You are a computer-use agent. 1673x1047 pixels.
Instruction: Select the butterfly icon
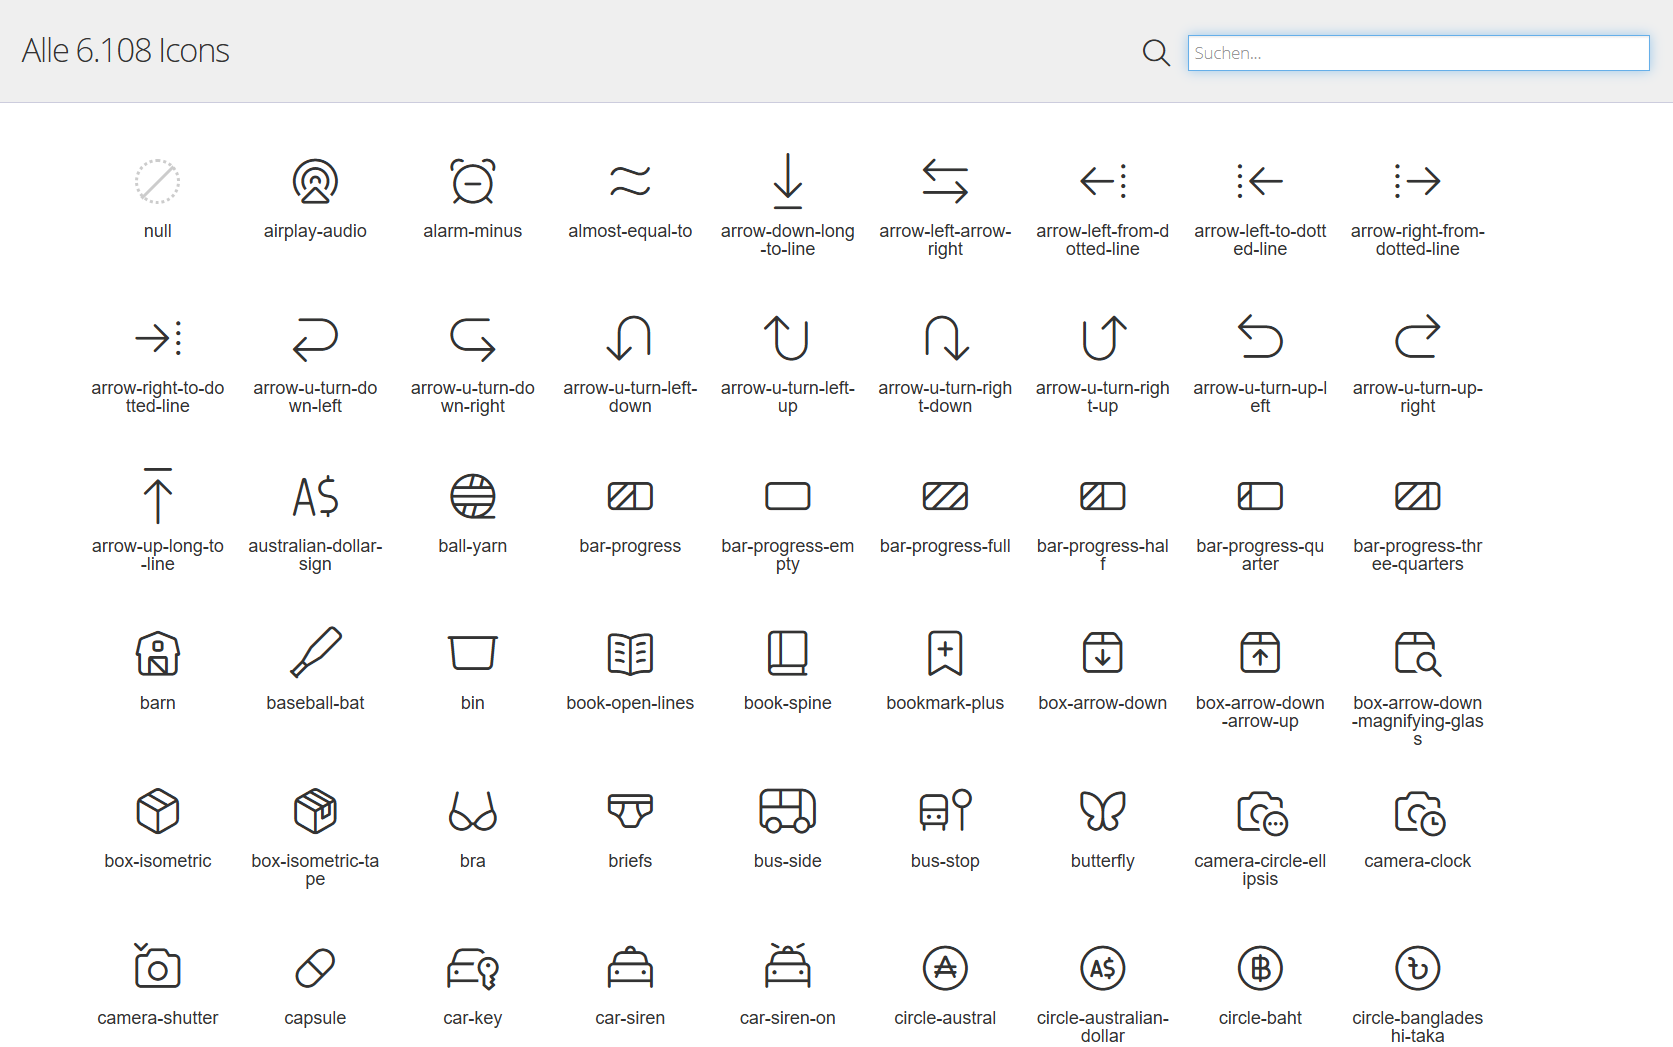(1102, 811)
